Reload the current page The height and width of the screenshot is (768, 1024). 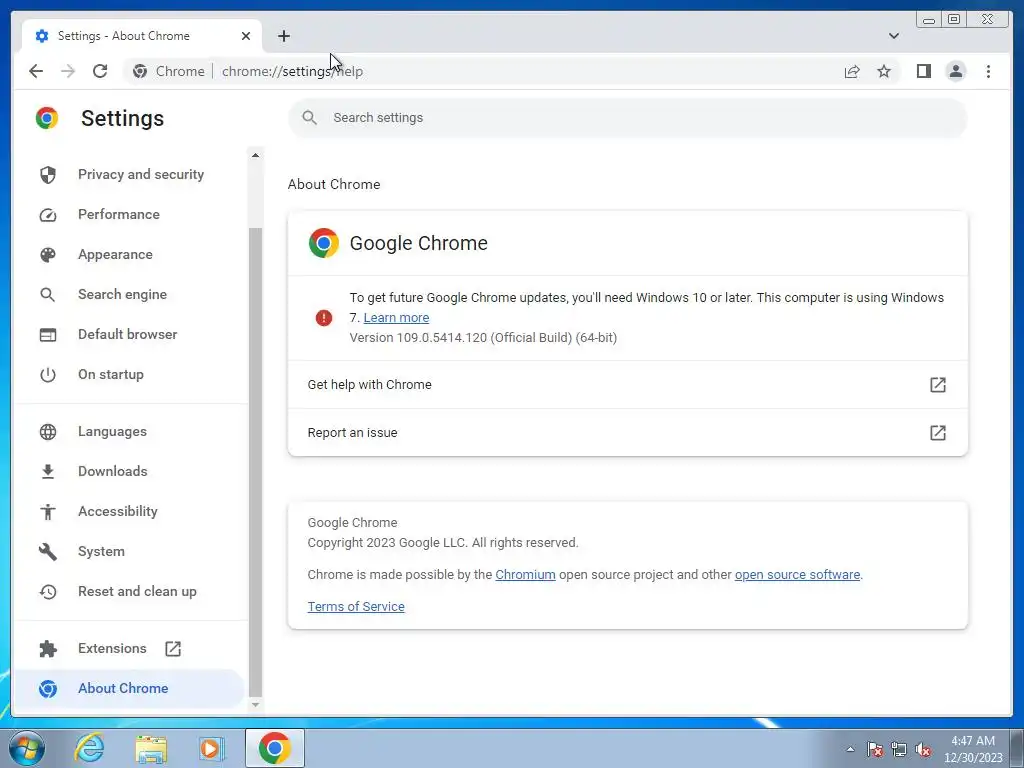(100, 71)
